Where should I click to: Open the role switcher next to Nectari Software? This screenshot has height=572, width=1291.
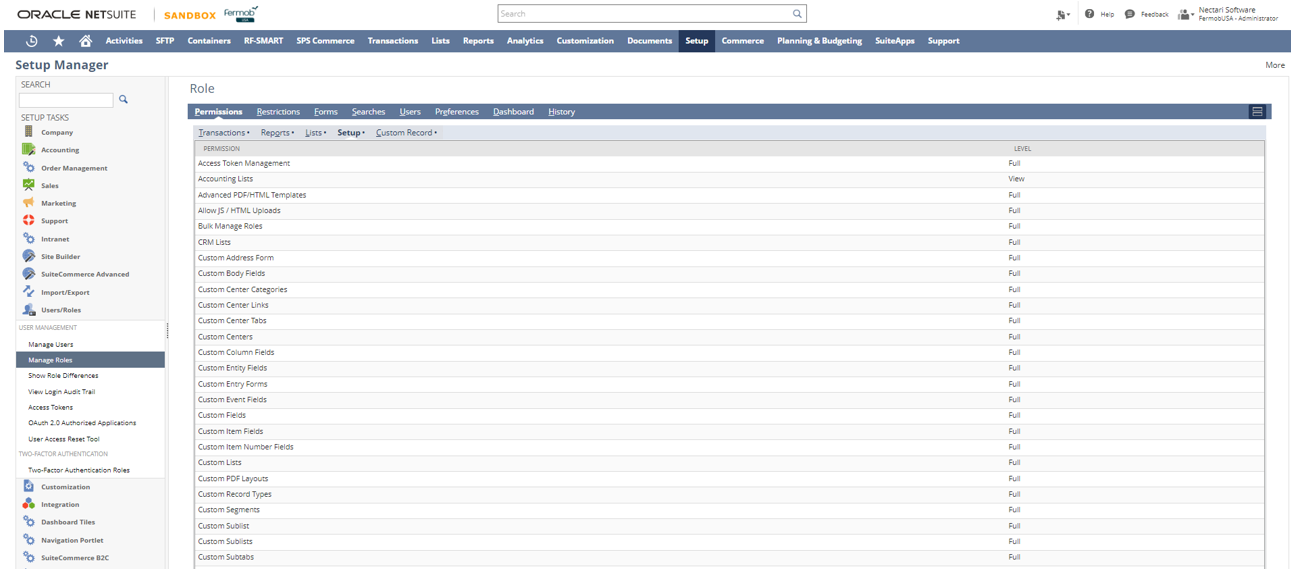coord(1186,14)
